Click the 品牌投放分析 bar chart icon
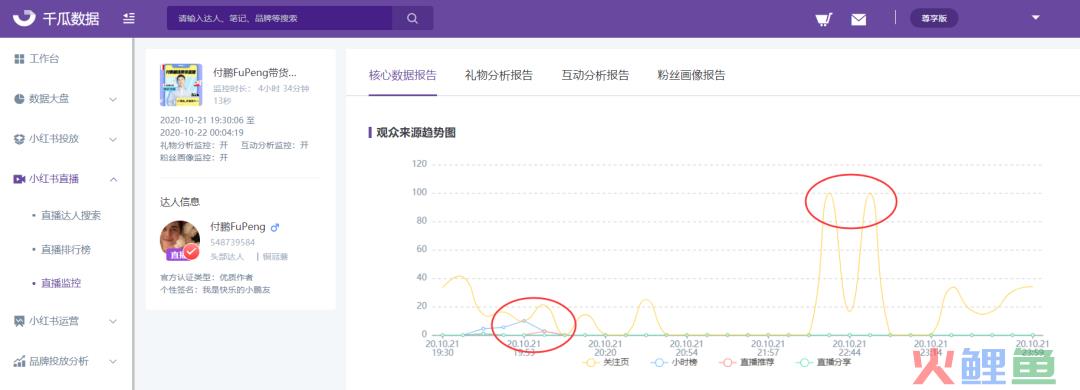 click(19, 361)
